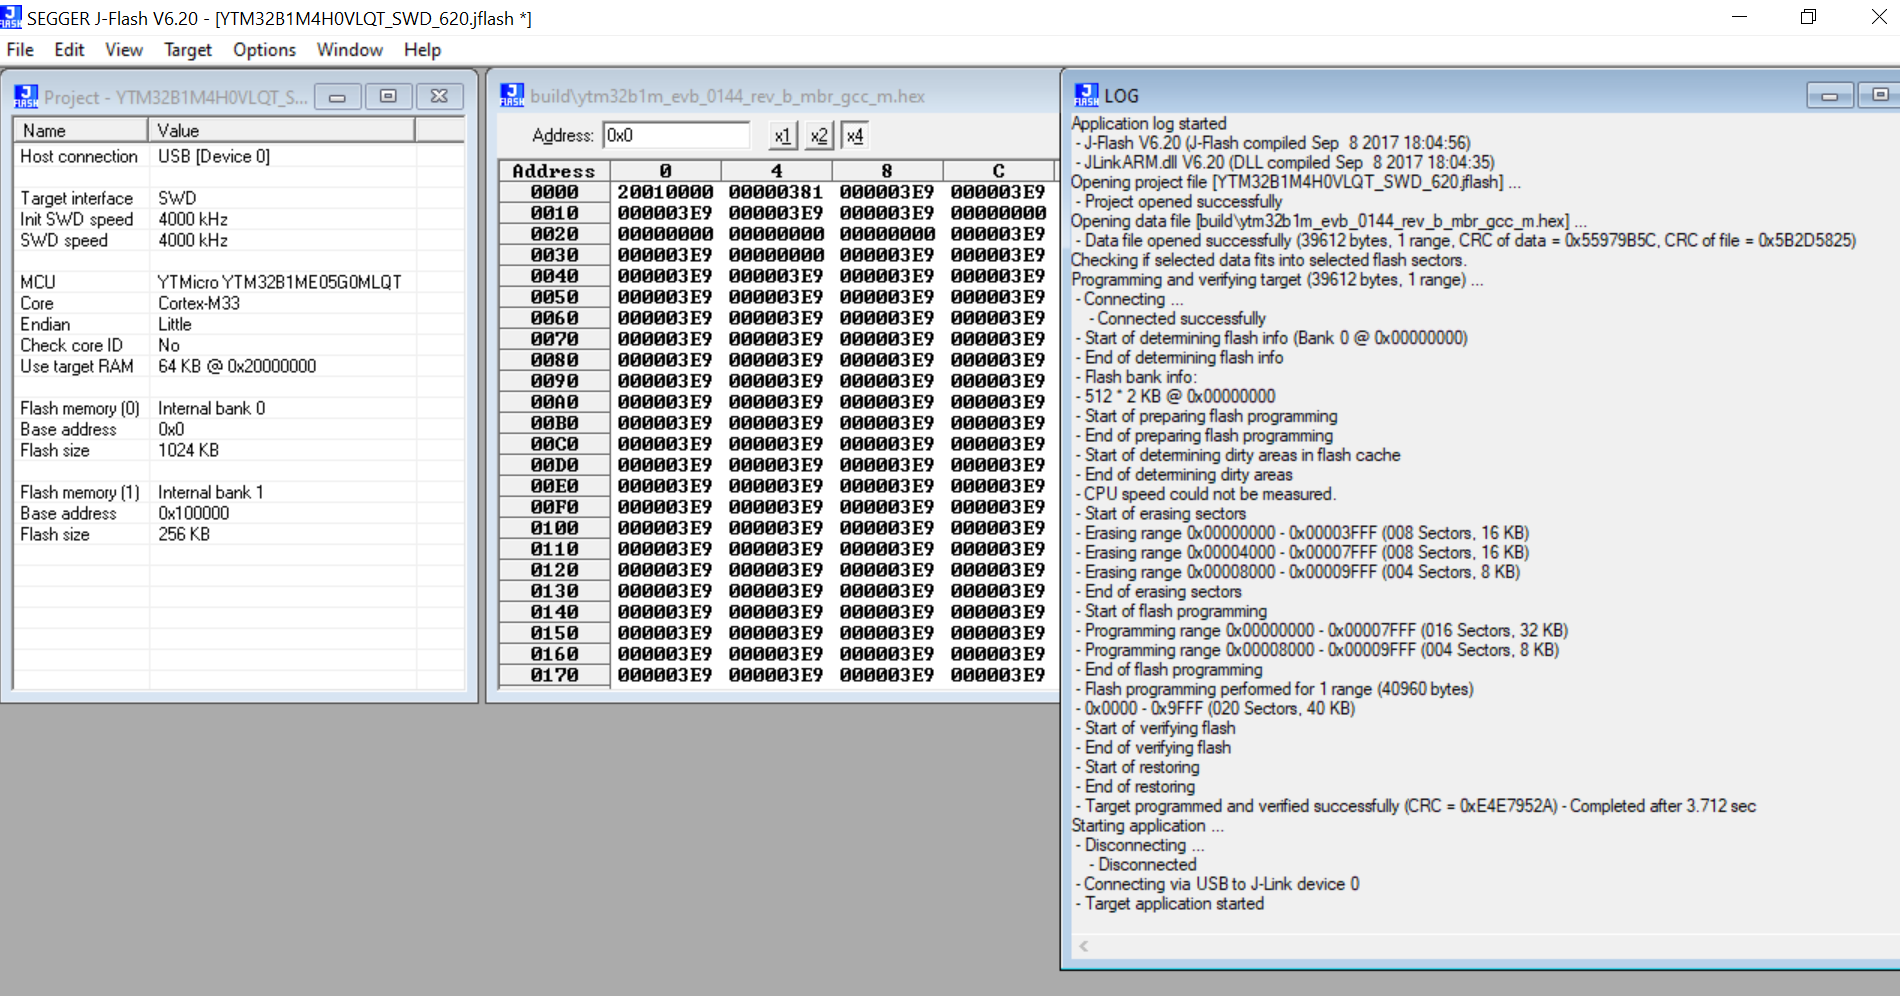Viewport: 1900px width, 996px height.
Task: Click the LOG window J-Flash icon
Action: 1086,95
